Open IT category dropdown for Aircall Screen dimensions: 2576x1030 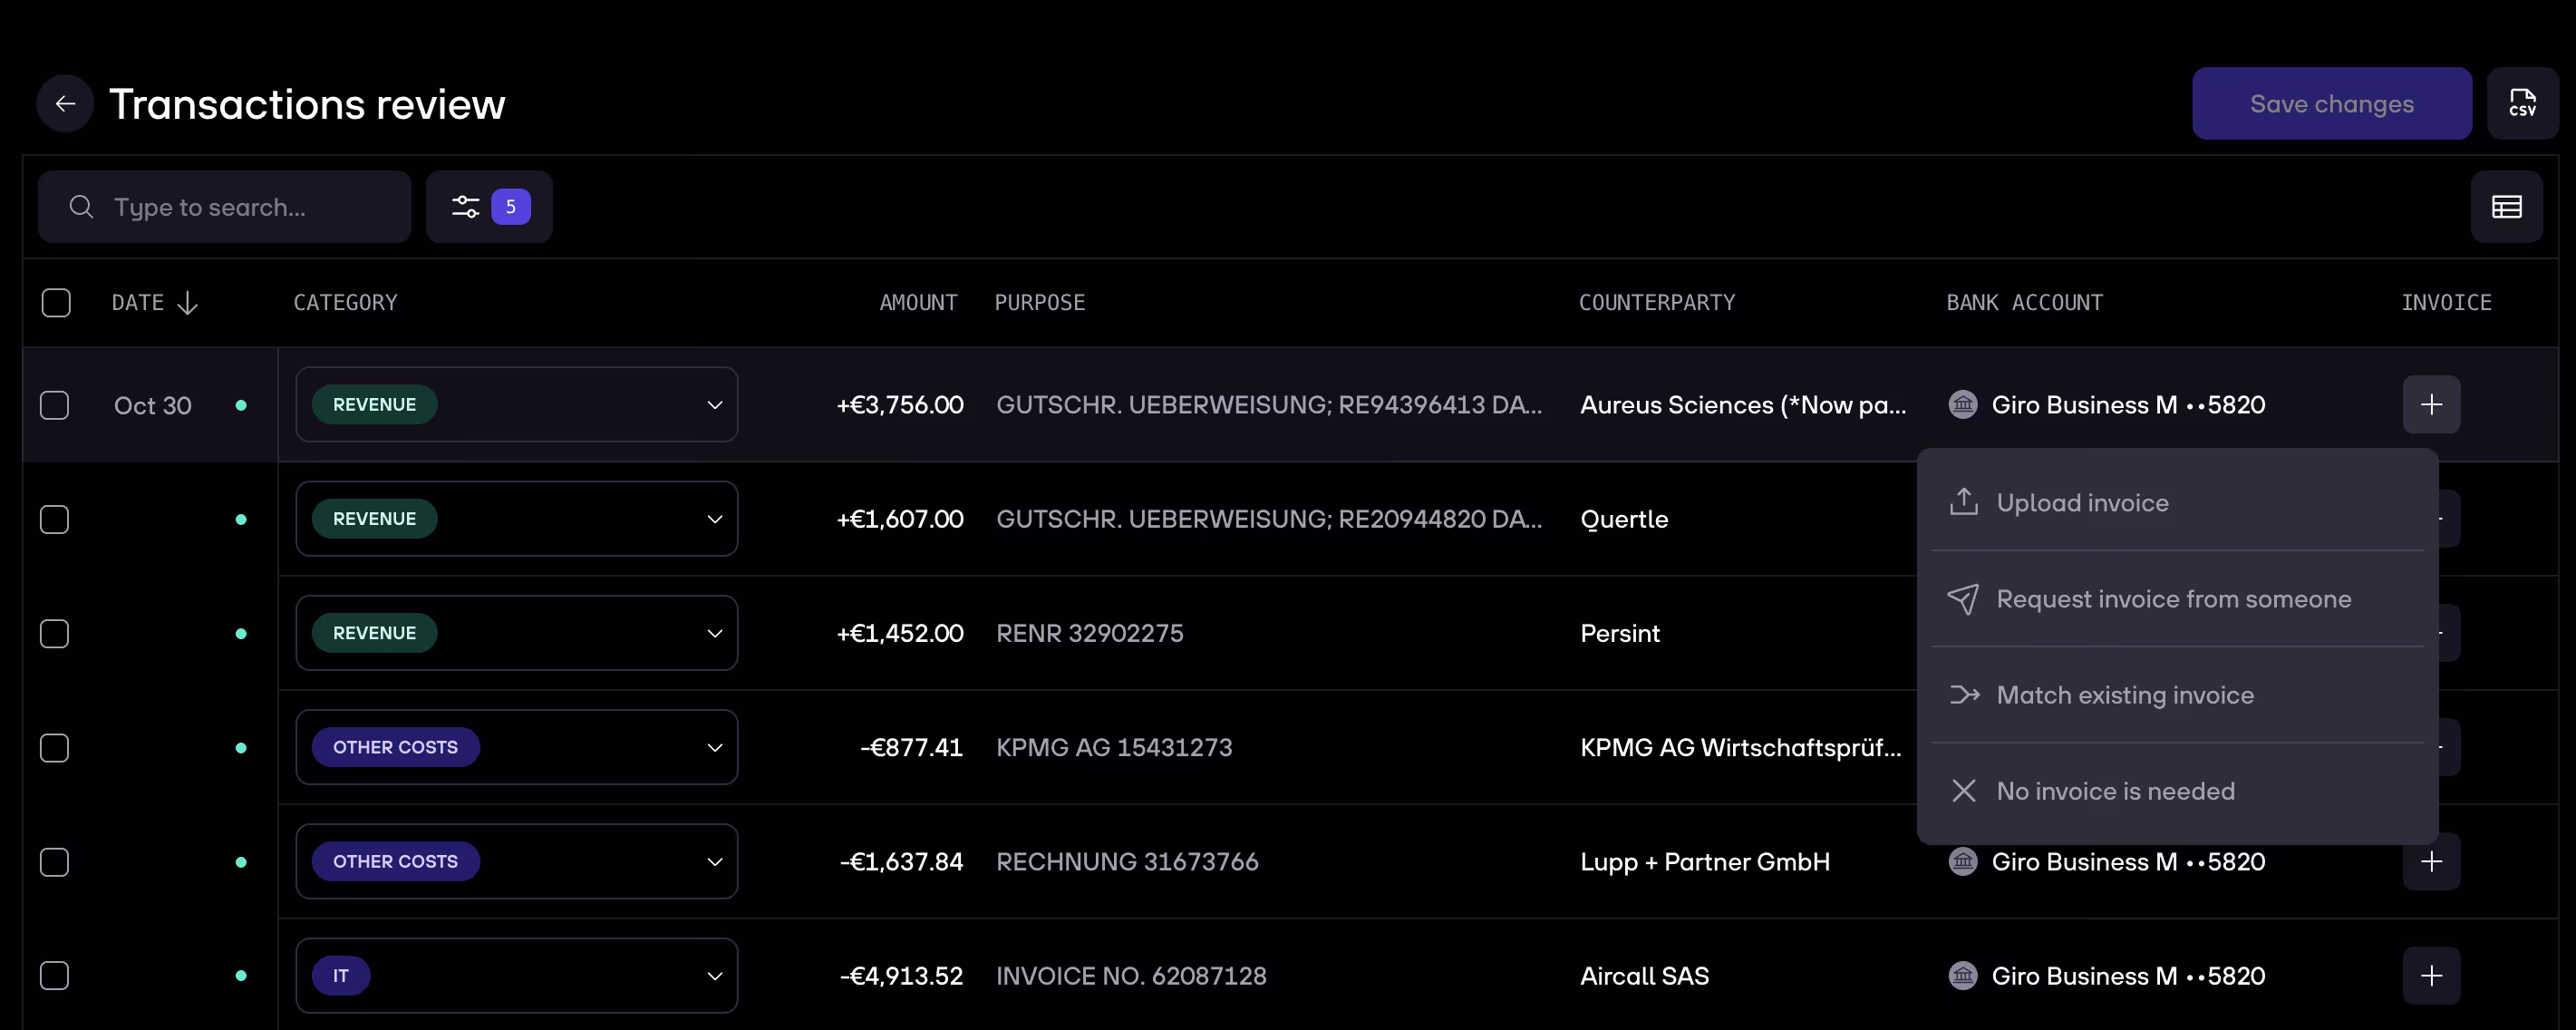coord(714,976)
